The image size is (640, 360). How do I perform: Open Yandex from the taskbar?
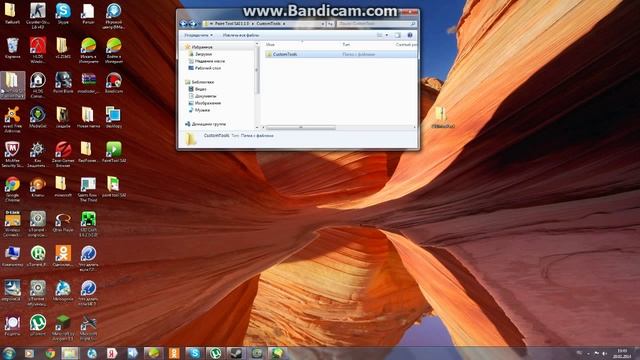coord(112,353)
